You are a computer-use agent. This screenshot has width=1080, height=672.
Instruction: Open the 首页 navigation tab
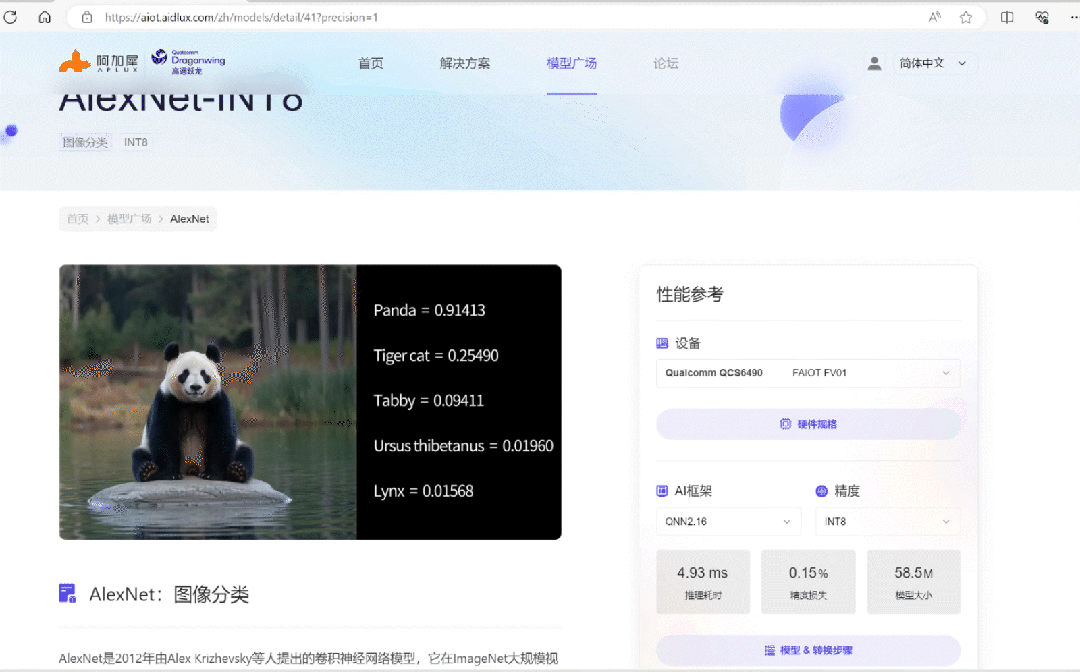coord(371,63)
